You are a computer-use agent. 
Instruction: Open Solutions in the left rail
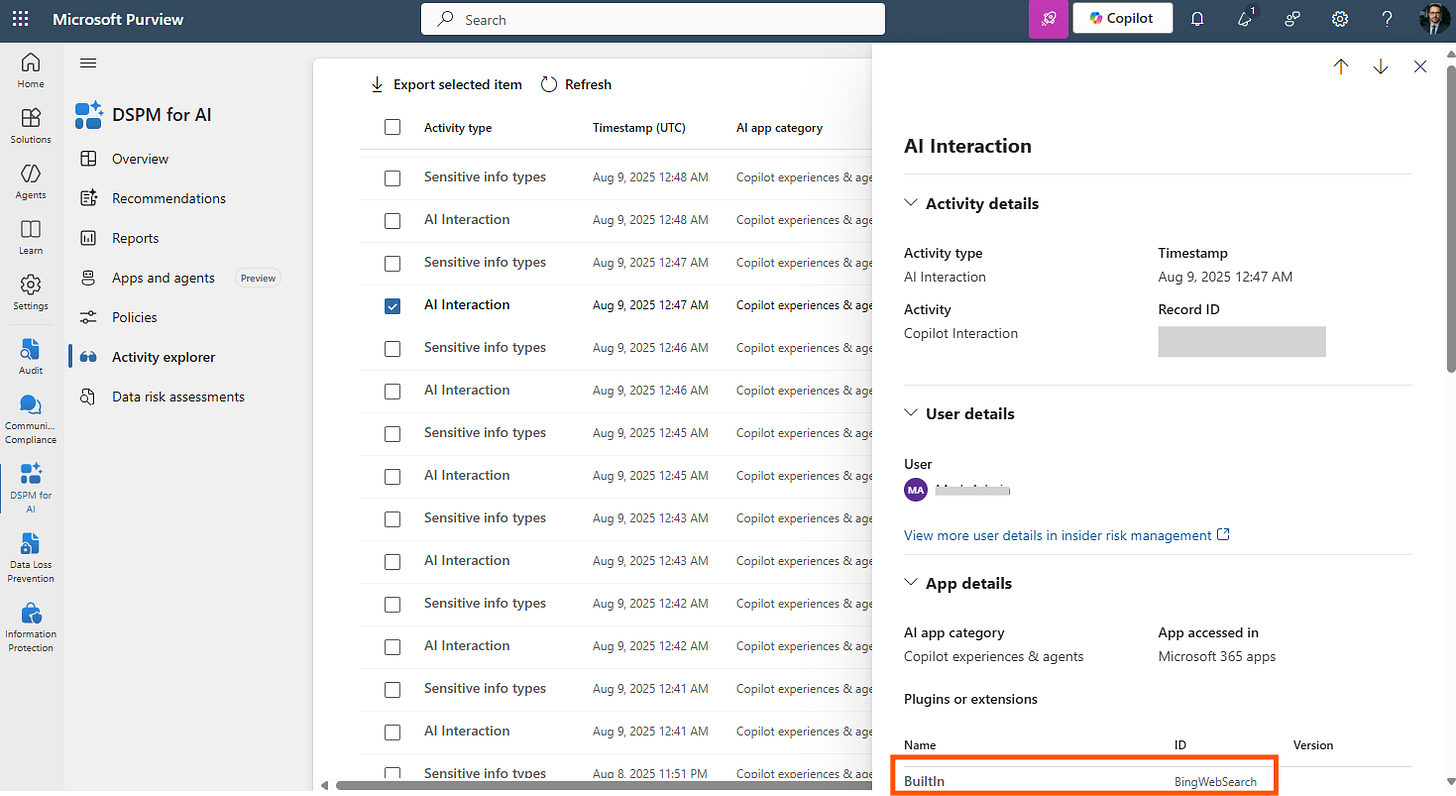31,126
